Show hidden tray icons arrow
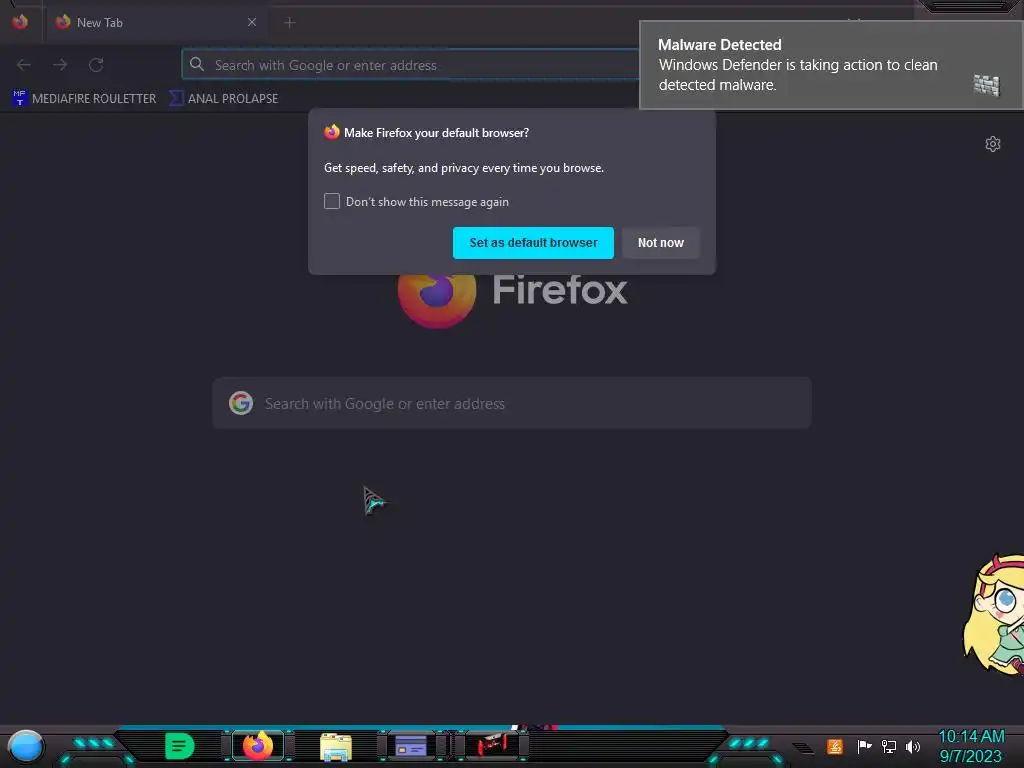Screen dimensions: 1024x768 coord(803,747)
